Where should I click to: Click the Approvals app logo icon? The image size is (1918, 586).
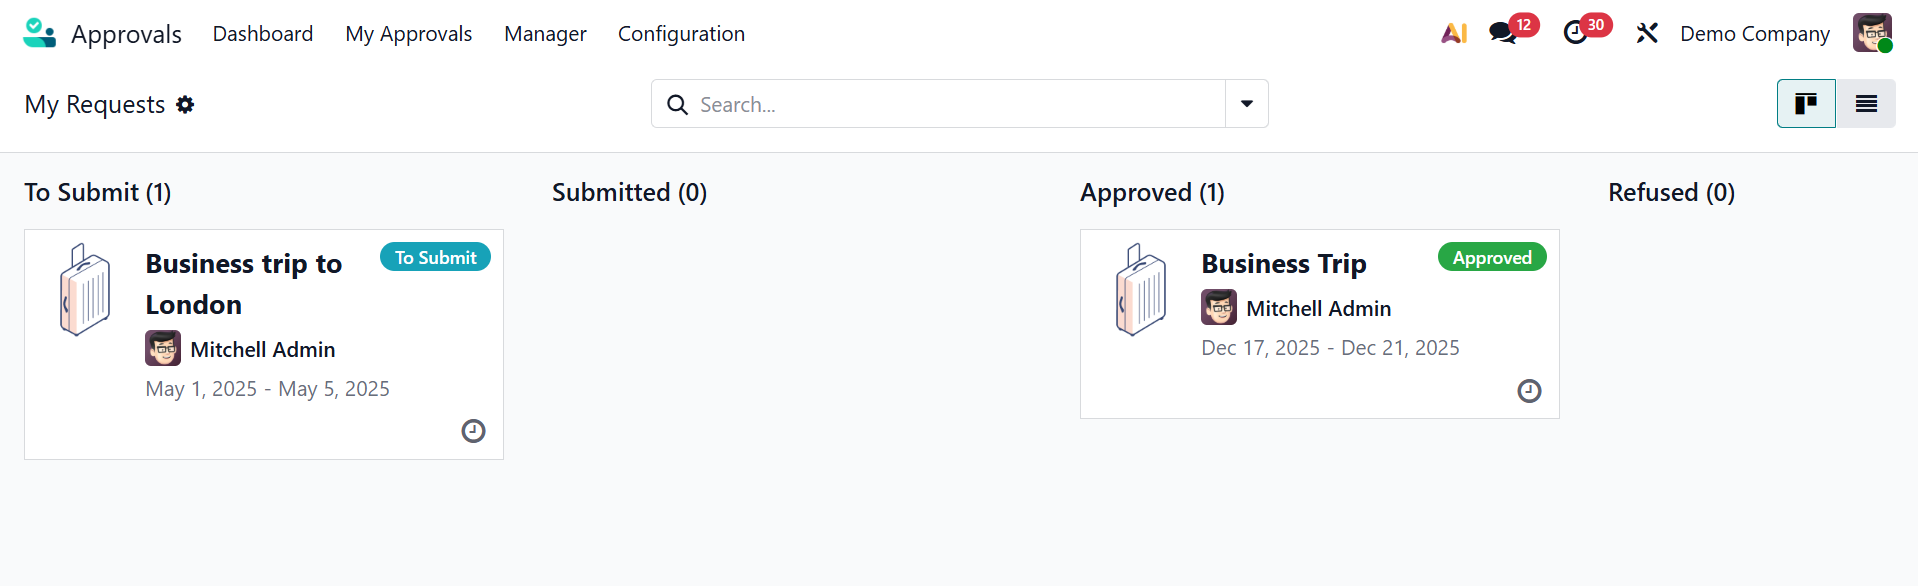(x=39, y=33)
